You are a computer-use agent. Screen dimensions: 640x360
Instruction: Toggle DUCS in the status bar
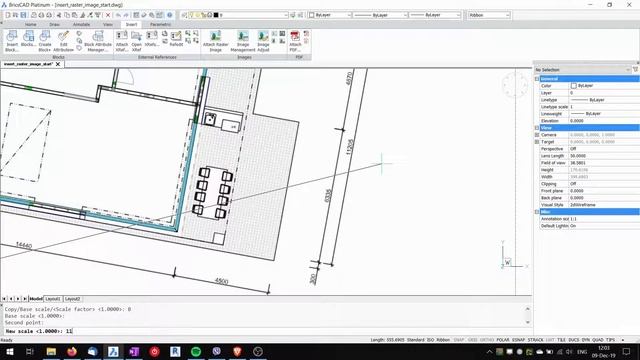coord(573,340)
